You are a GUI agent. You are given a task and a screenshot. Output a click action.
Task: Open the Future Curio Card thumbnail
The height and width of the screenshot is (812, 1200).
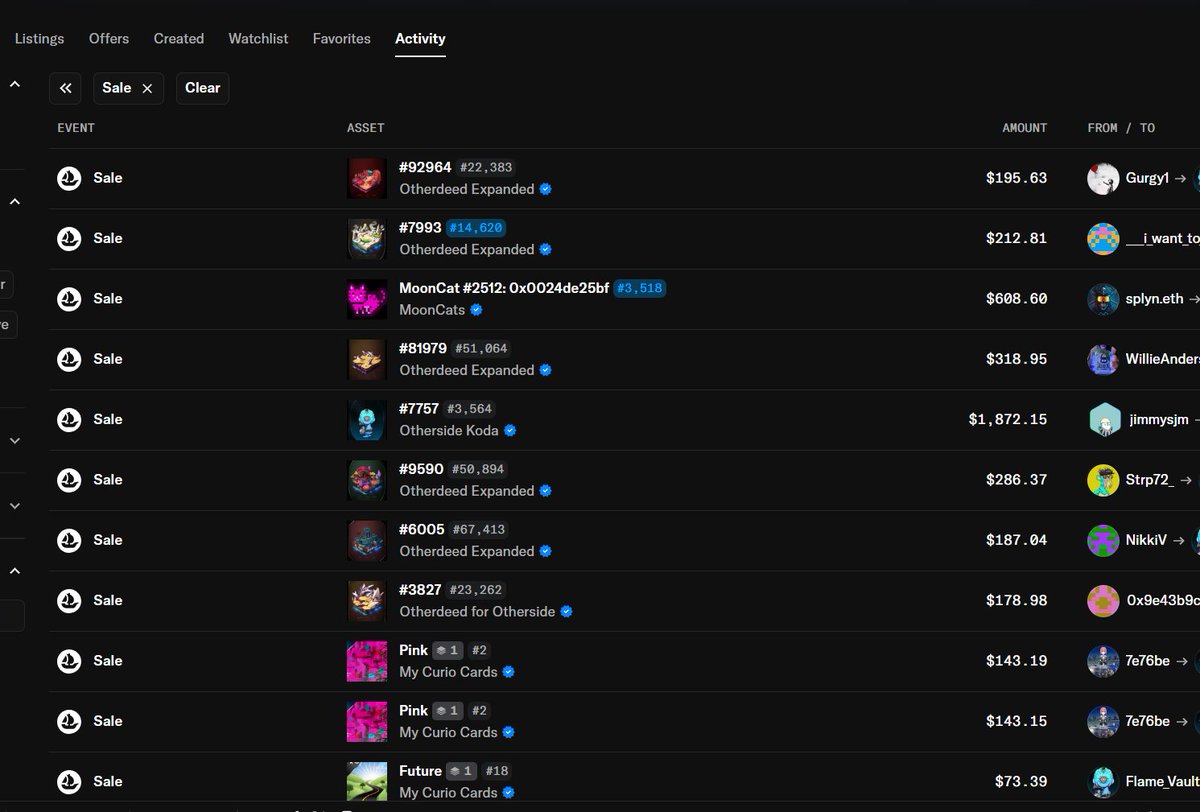[367, 781]
